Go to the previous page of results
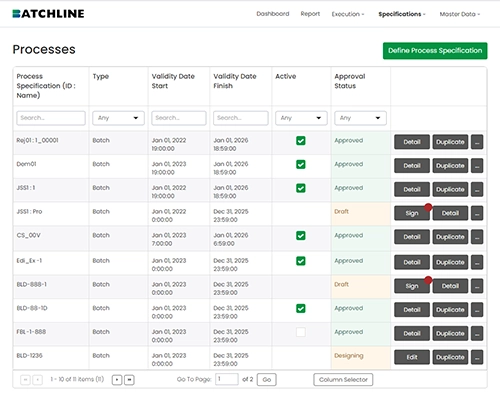This screenshot has height=394, width=500. pyautogui.click(x=38, y=380)
